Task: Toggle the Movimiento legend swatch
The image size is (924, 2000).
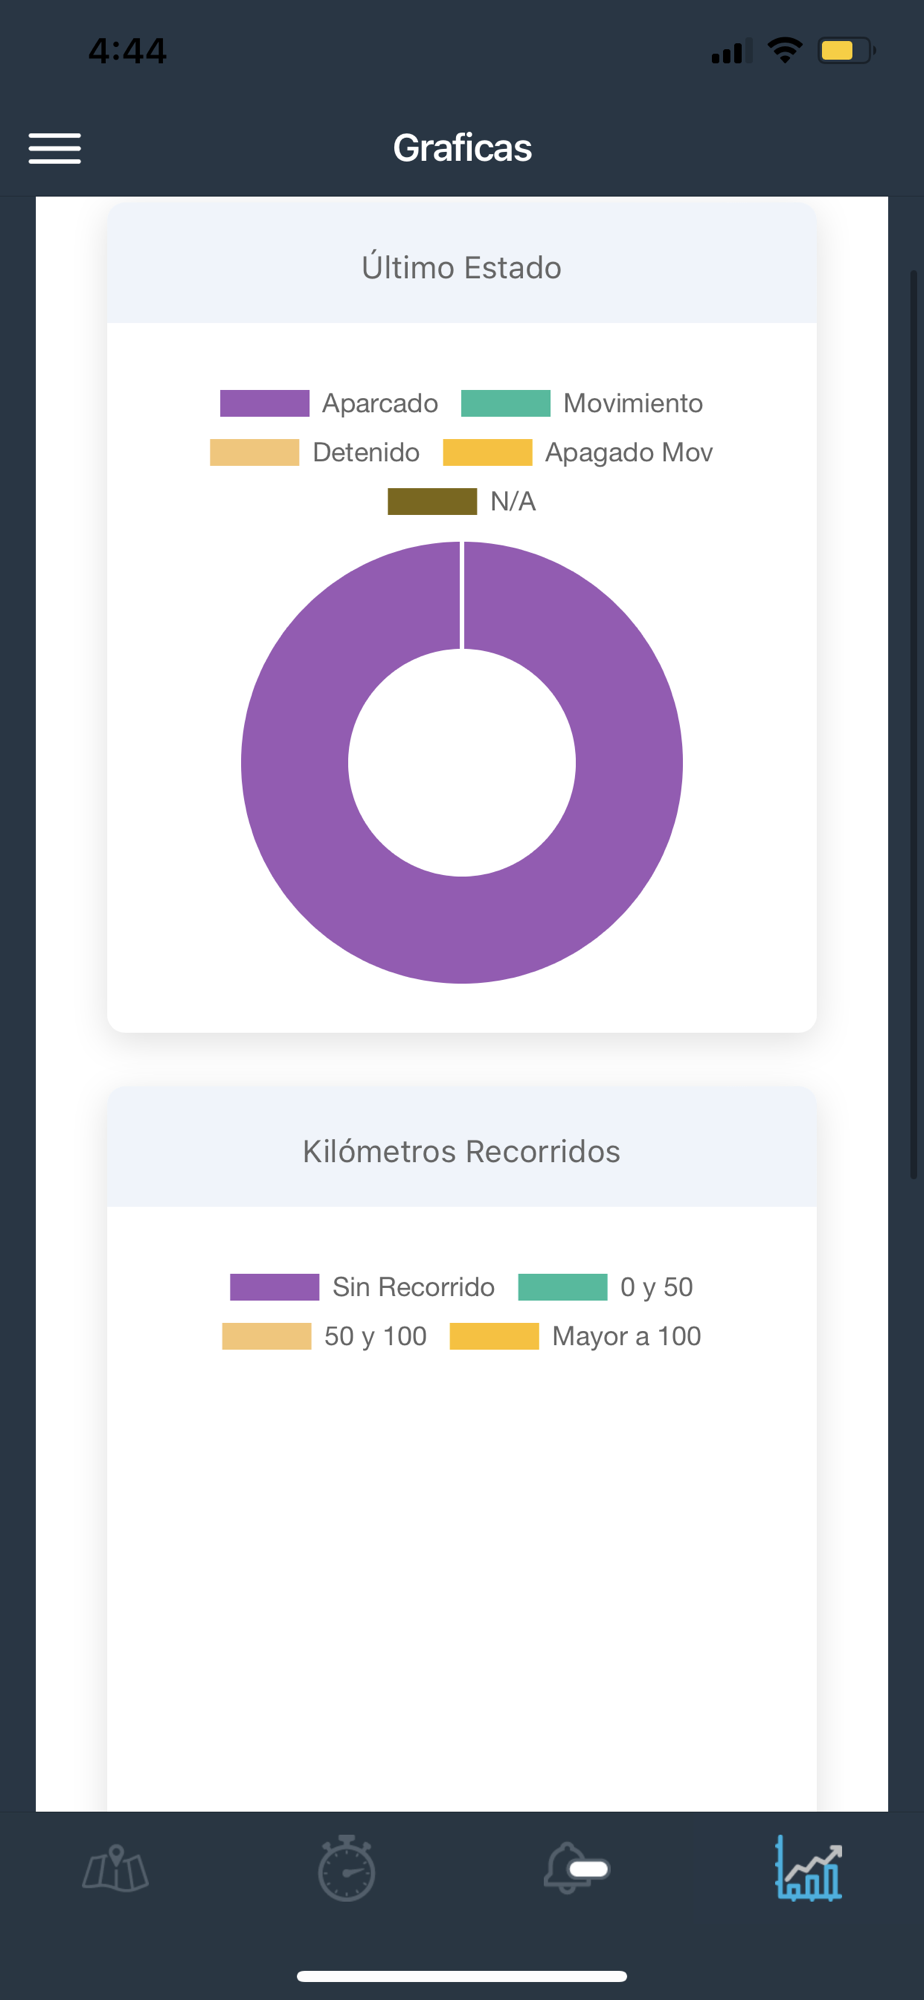Action: pyautogui.click(x=506, y=403)
